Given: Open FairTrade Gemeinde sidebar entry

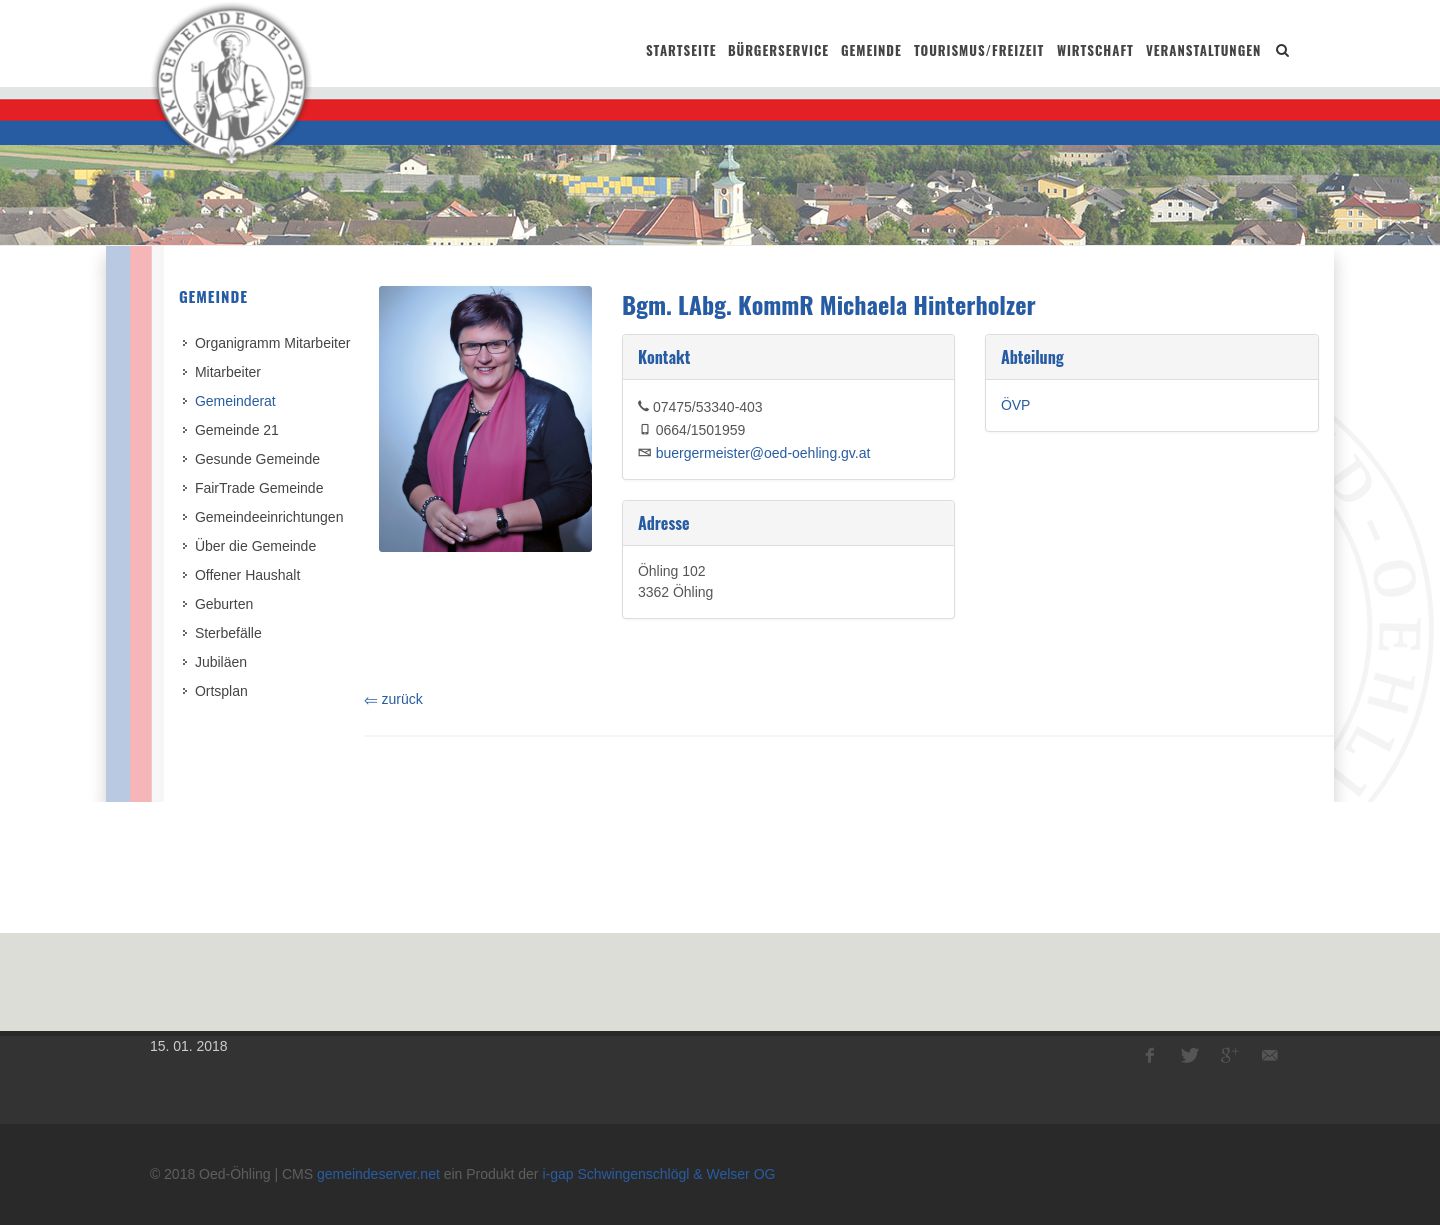Looking at the screenshot, I should point(259,488).
